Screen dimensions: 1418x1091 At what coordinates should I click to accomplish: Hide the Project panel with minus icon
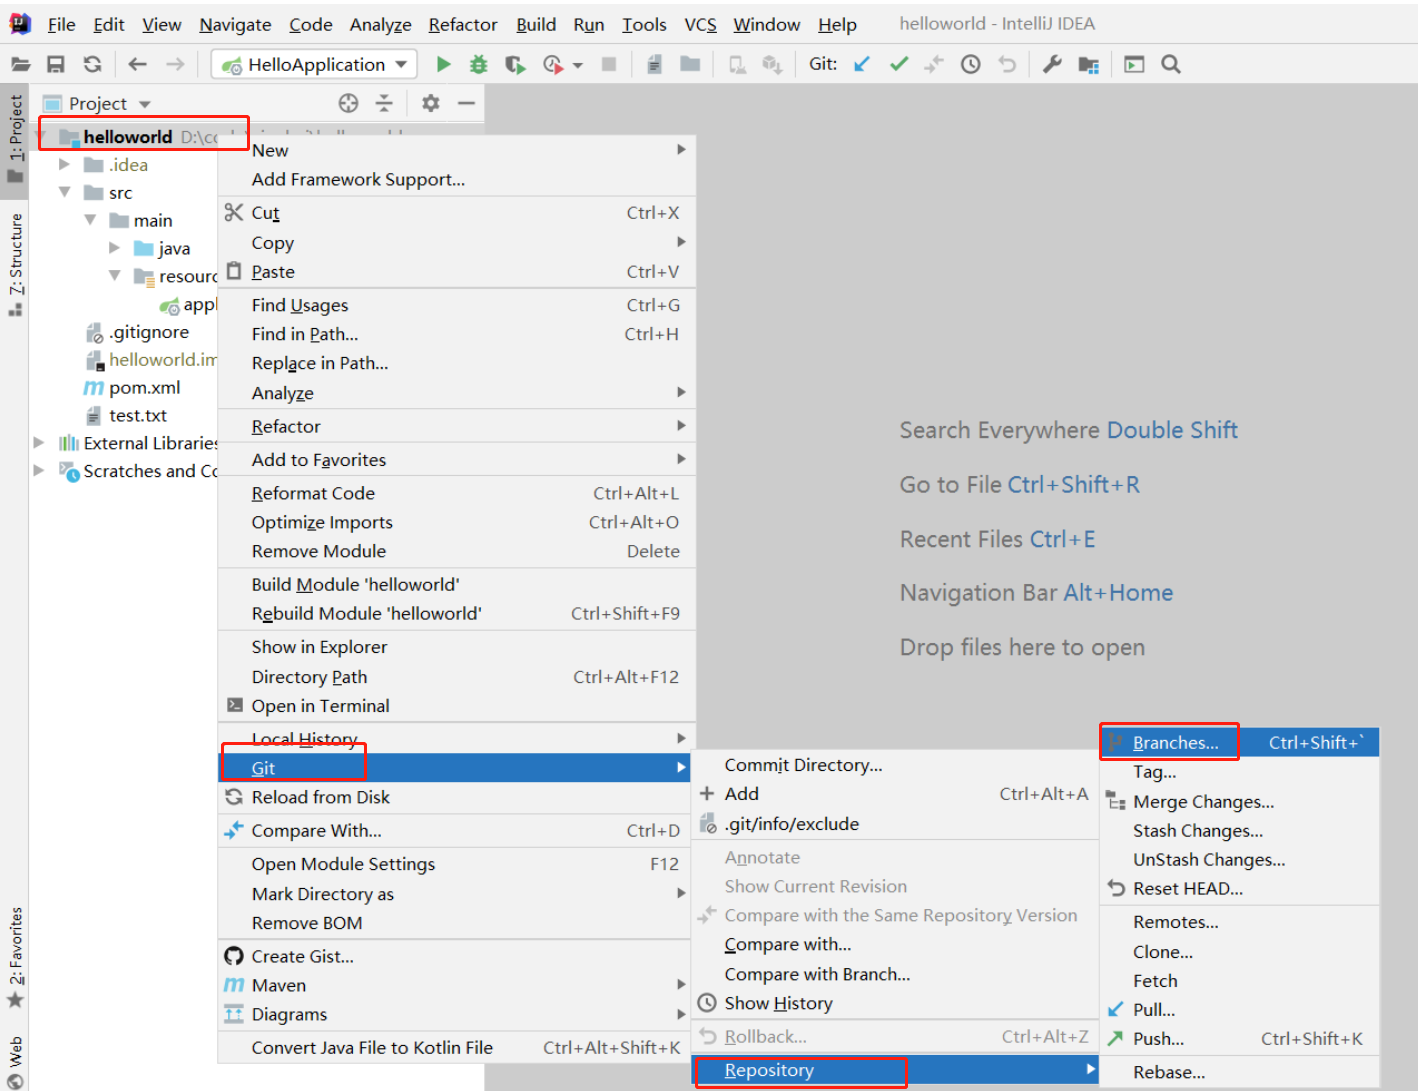pos(466,103)
